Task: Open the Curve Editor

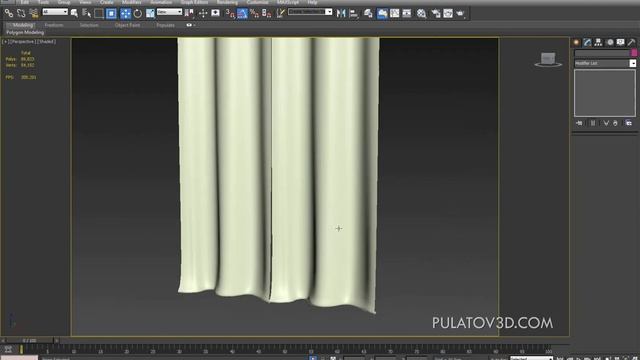Action: click(x=395, y=13)
